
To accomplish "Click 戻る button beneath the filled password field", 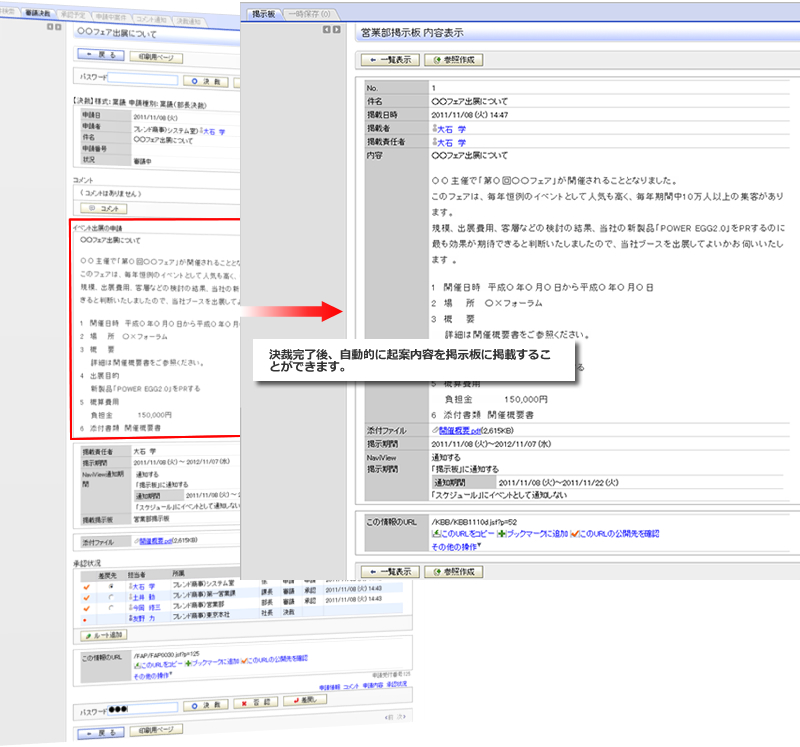I will coord(101,733).
